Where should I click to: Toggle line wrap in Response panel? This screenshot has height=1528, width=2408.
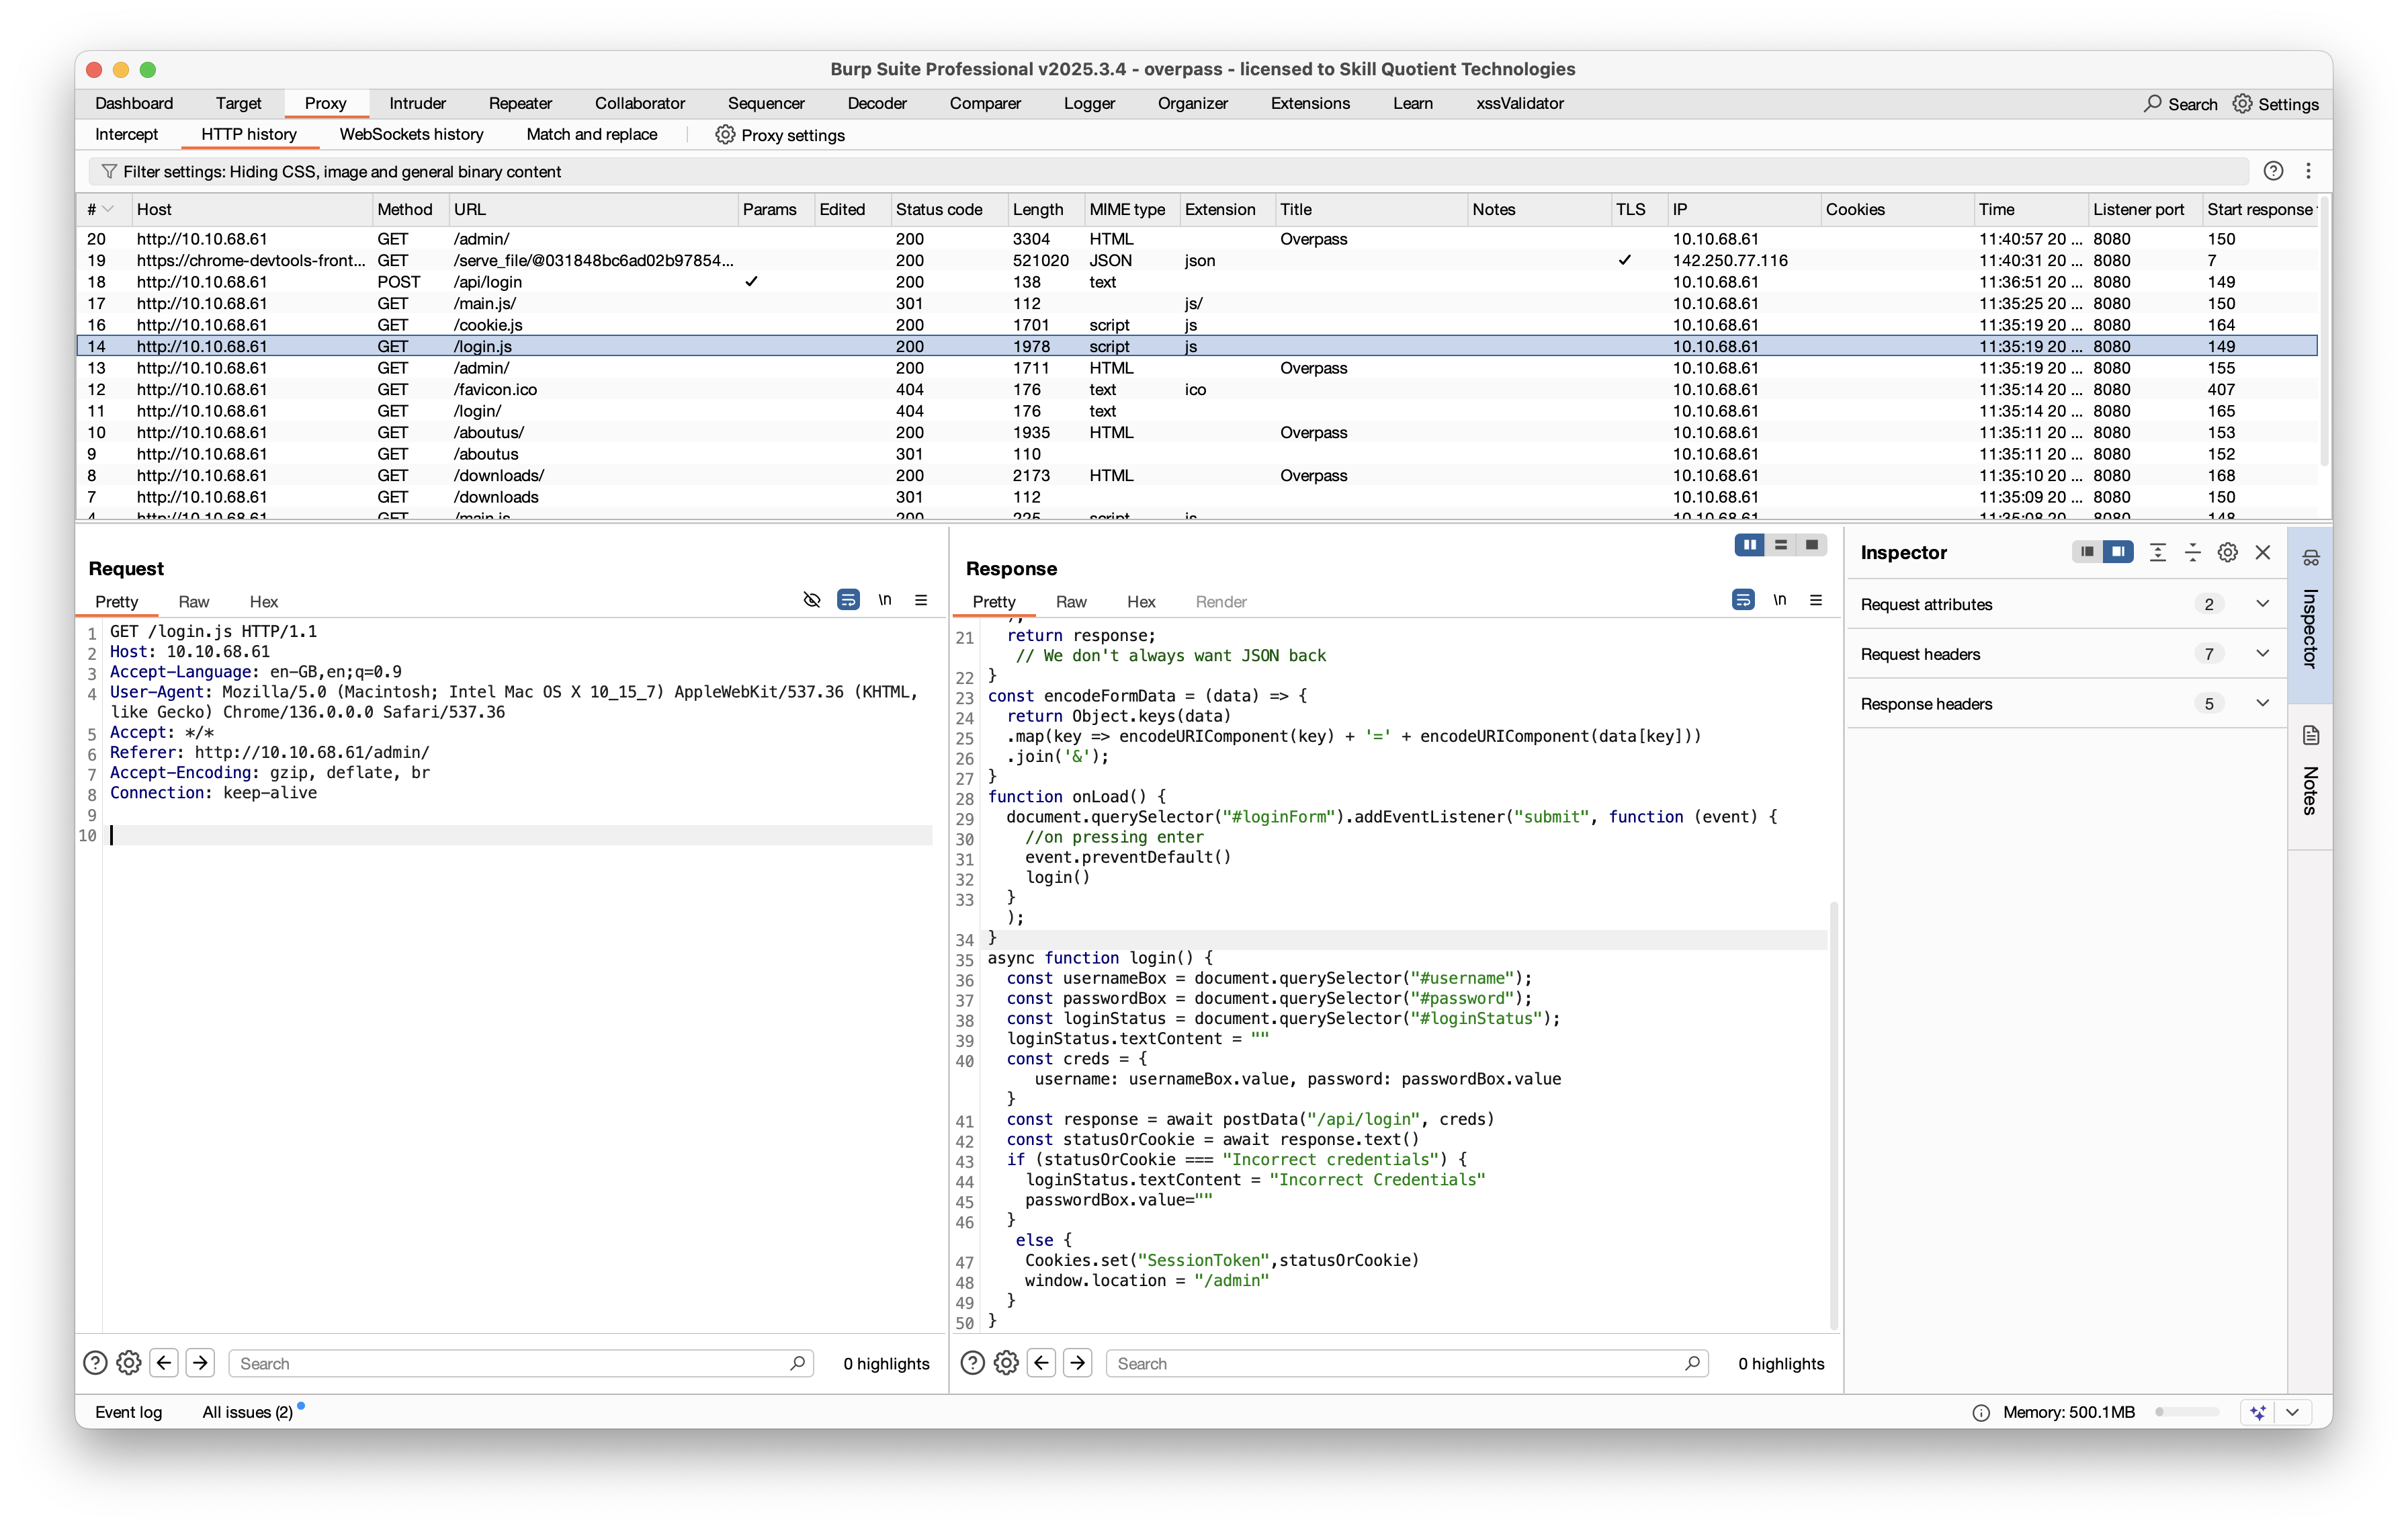coord(1743,600)
